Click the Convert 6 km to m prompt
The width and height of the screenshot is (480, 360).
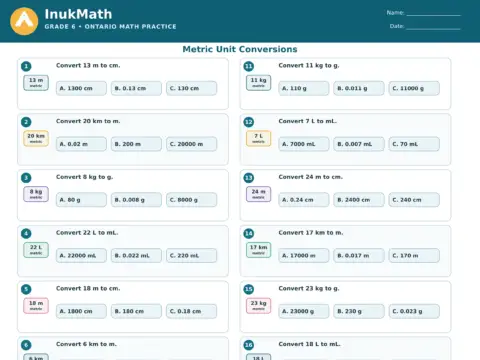pyautogui.click(x=86, y=344)
